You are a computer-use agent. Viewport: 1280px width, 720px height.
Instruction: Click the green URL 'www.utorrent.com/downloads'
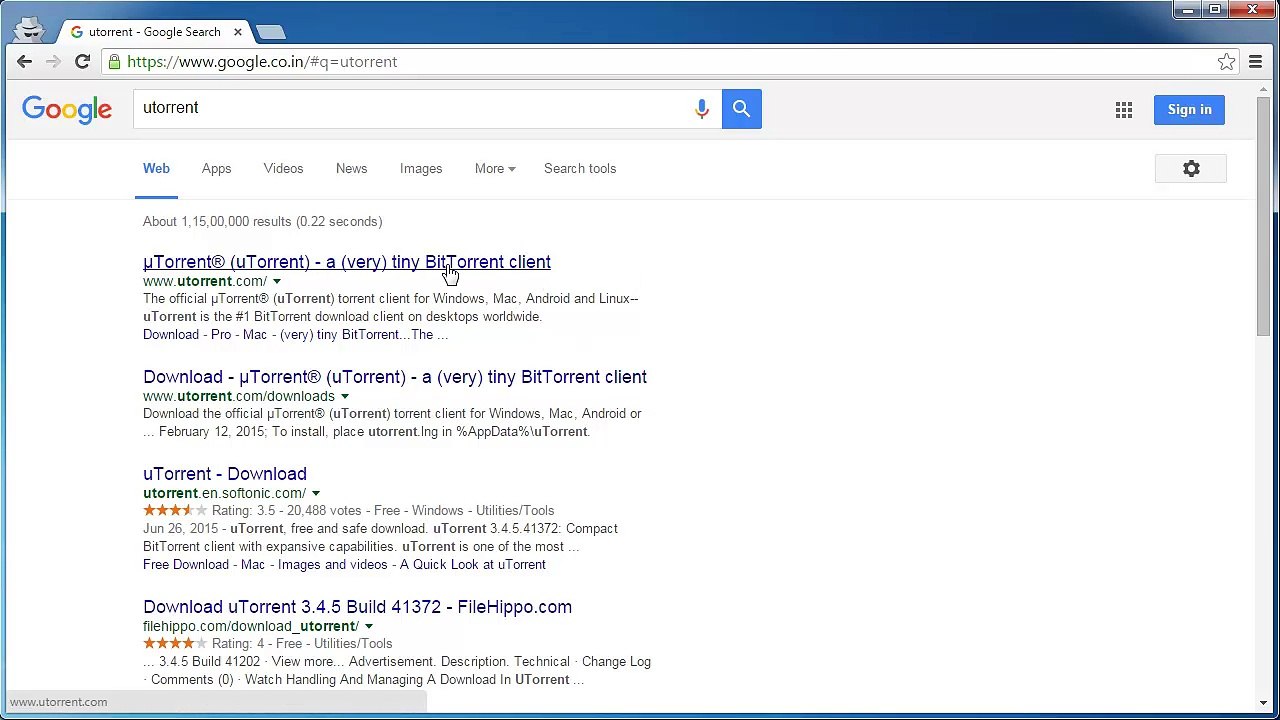pyautogui.click(x=239, y=397)
